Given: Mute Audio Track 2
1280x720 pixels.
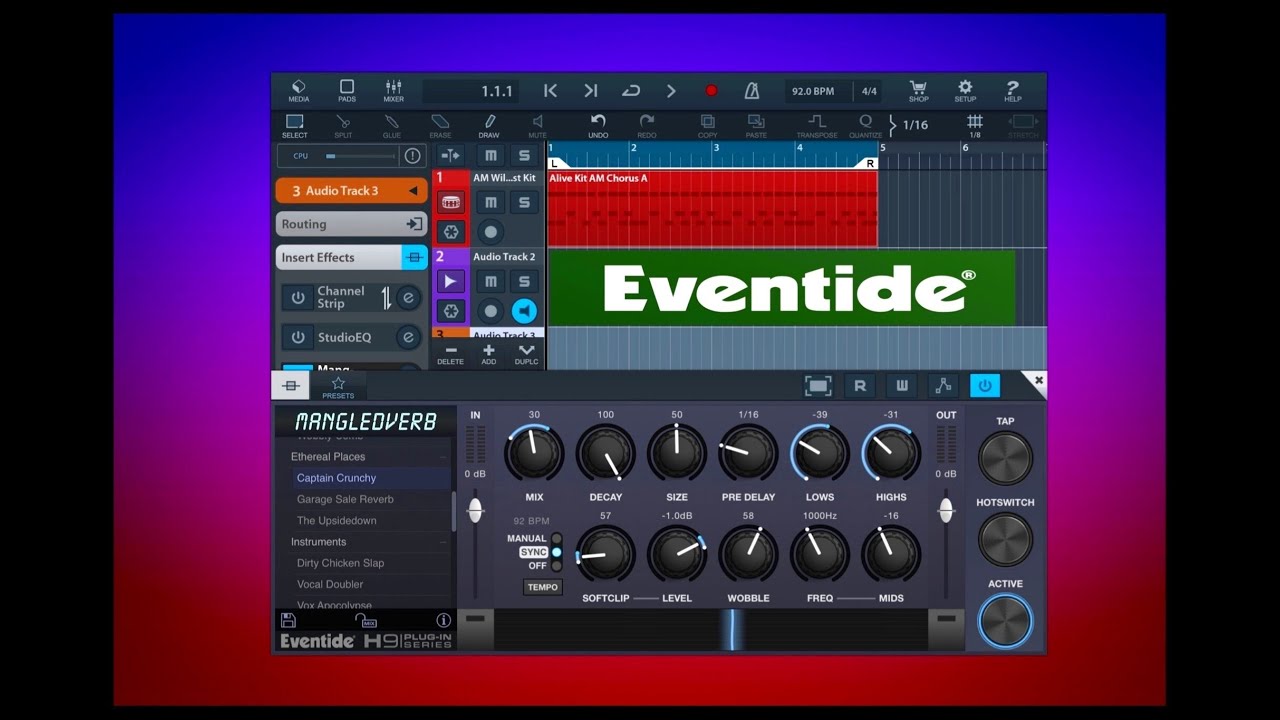Looking at the screenshot, I should click(490, 282).
